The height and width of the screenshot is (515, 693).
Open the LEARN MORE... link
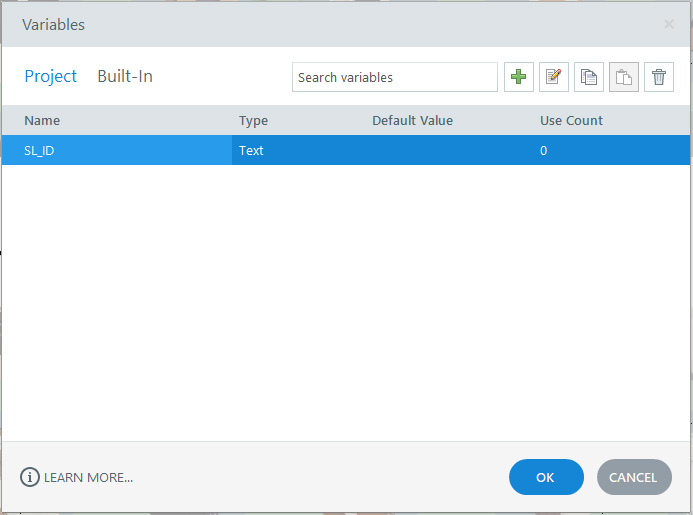pyautogui.click(x=88, y=477)
